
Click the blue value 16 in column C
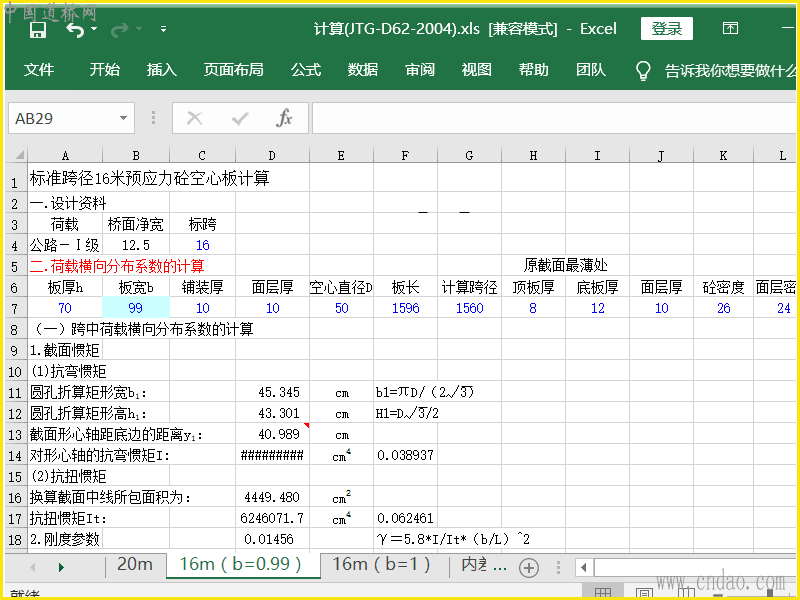203,245
